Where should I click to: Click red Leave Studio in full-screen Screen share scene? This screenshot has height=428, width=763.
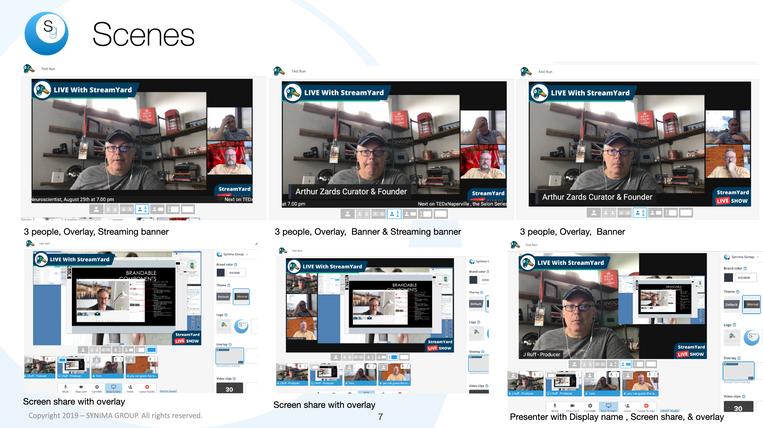(x=147, y=389)
